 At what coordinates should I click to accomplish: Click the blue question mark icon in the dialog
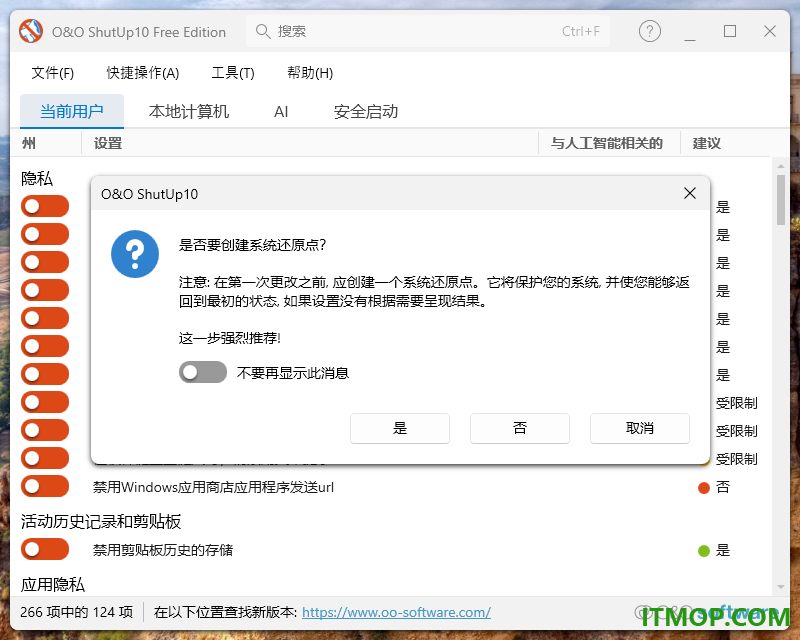[135, 254]
